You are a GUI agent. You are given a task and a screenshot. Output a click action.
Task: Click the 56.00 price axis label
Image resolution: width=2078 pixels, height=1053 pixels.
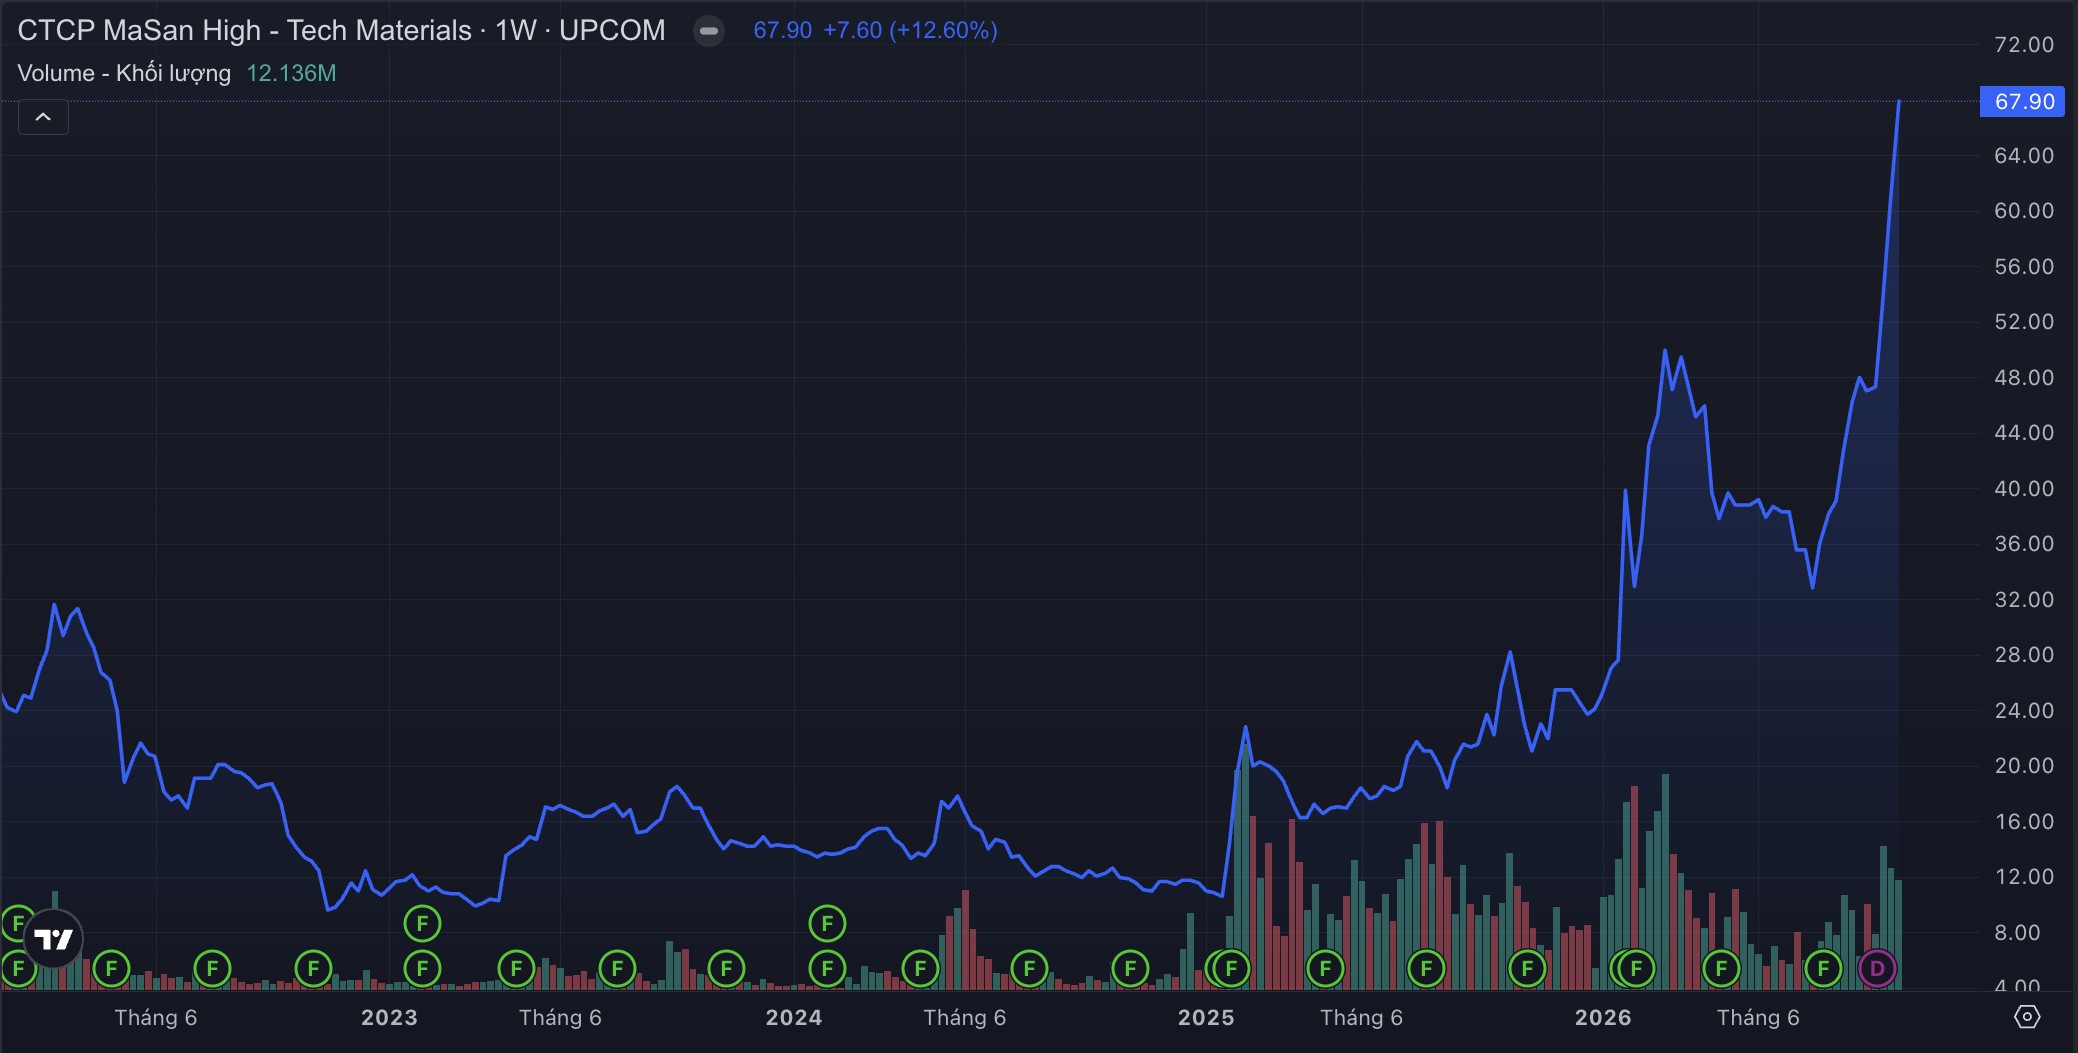click(x=2024, y=266)
